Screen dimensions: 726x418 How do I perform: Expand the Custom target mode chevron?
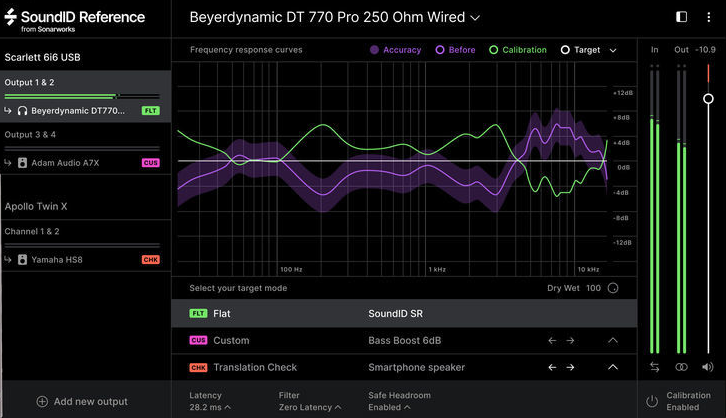click(613, 340)
